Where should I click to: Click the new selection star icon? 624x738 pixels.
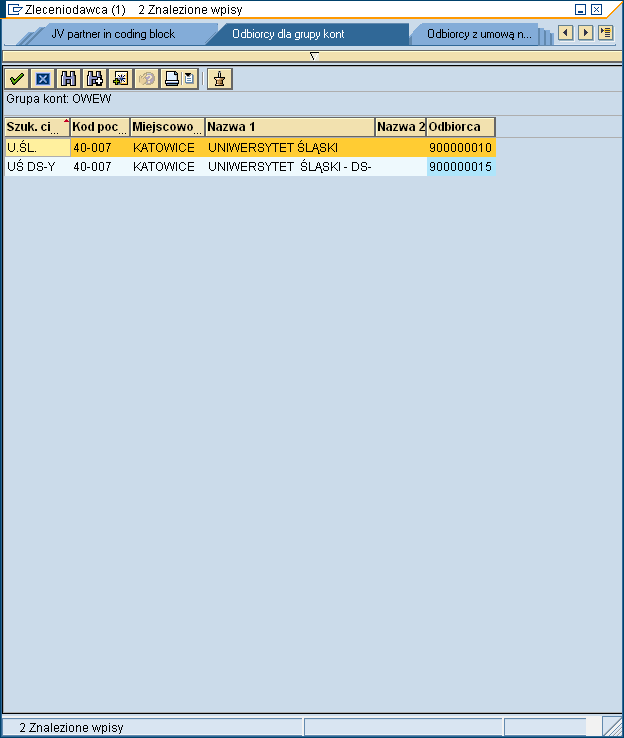120,79
